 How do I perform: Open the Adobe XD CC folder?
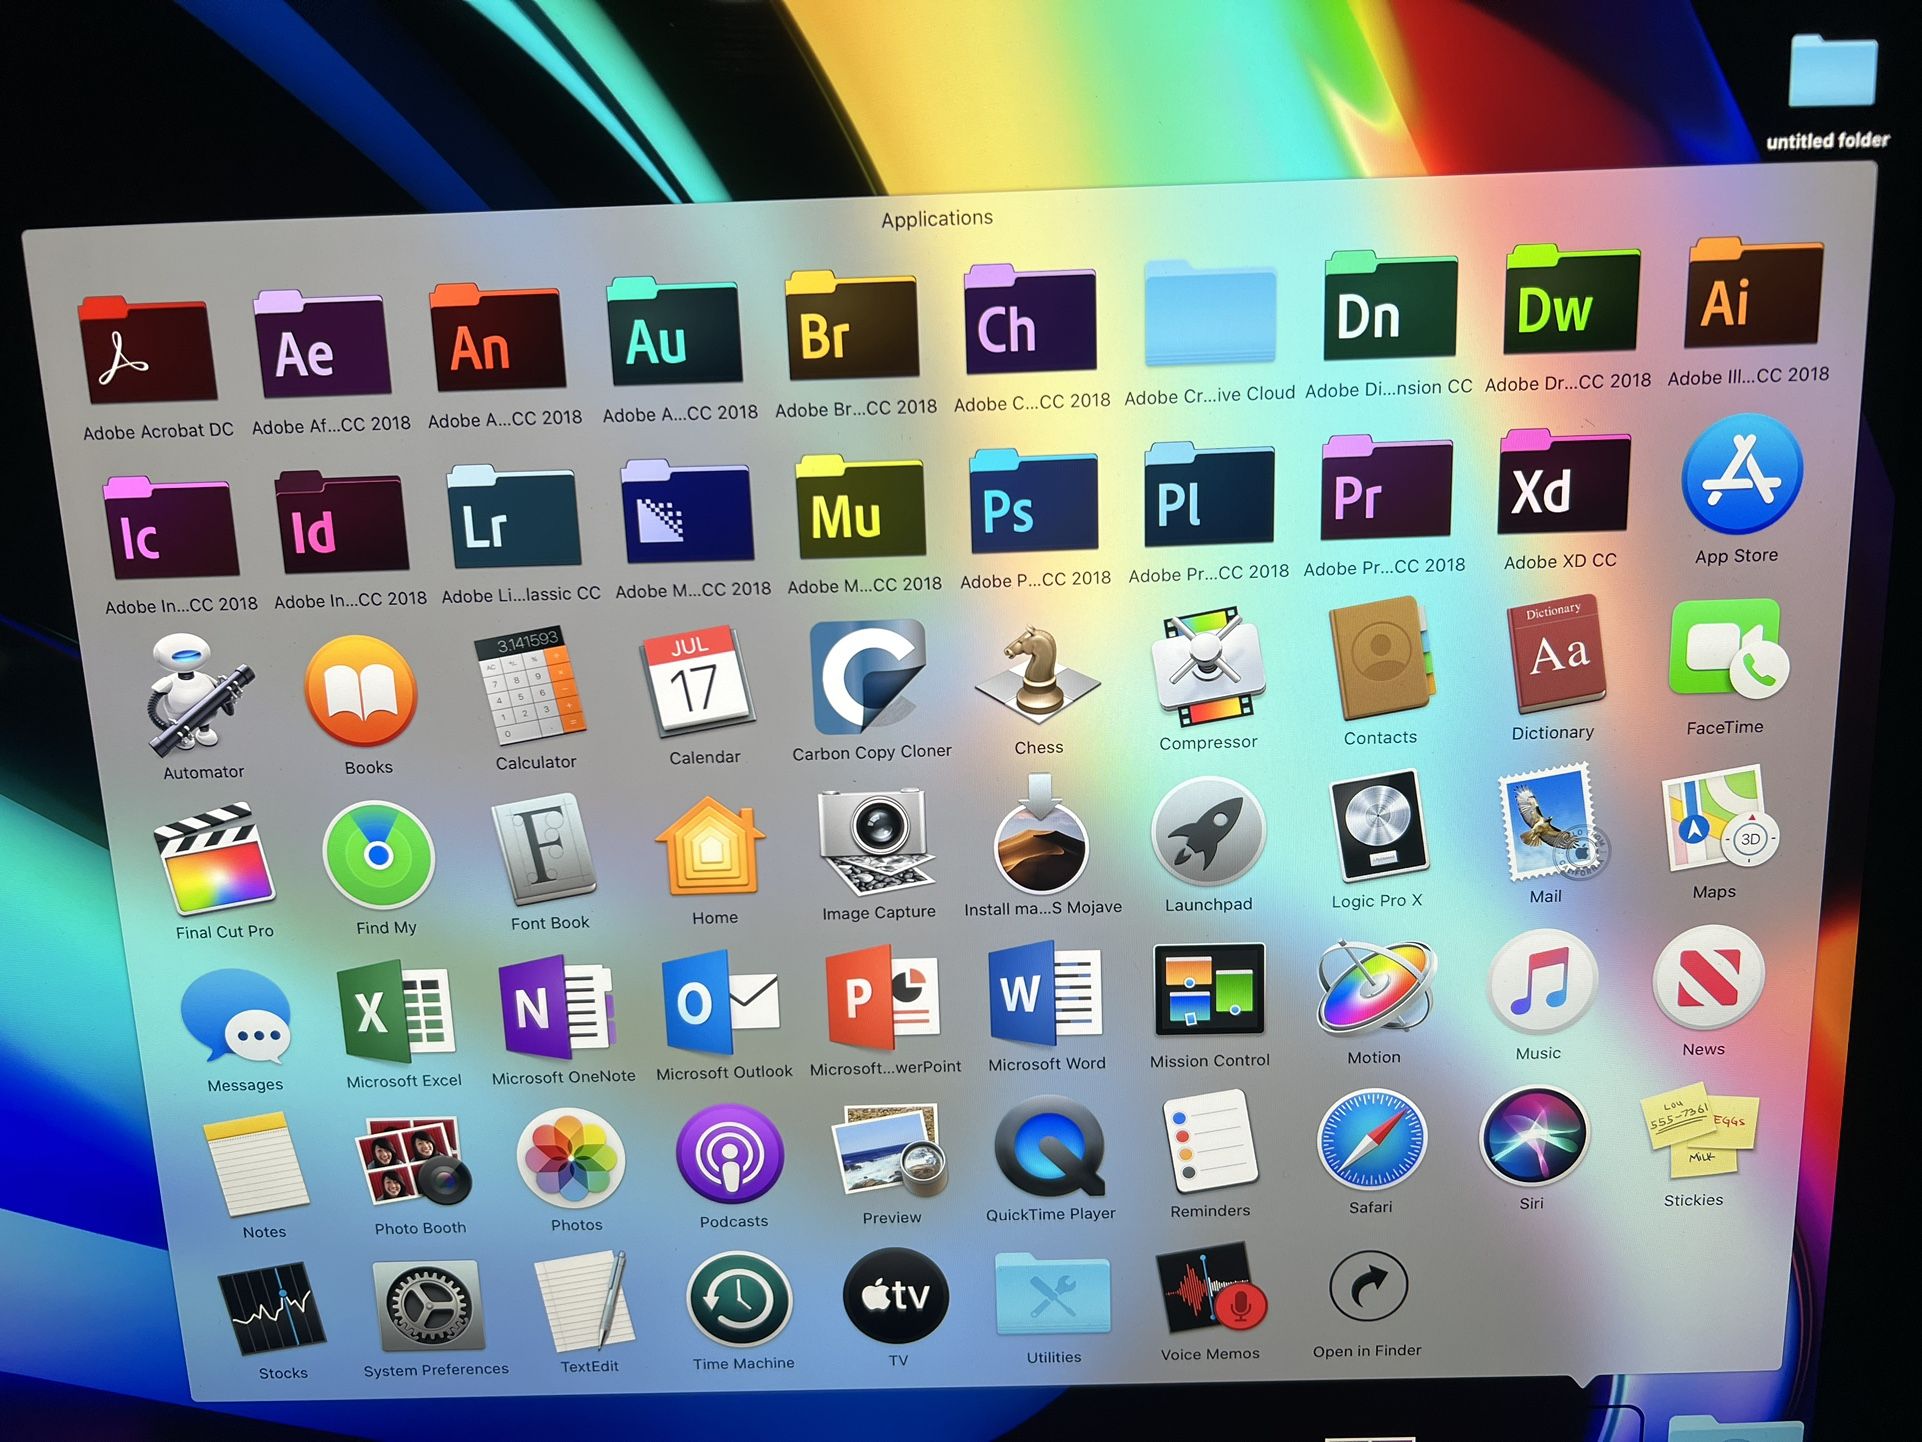click(1564, 482)
